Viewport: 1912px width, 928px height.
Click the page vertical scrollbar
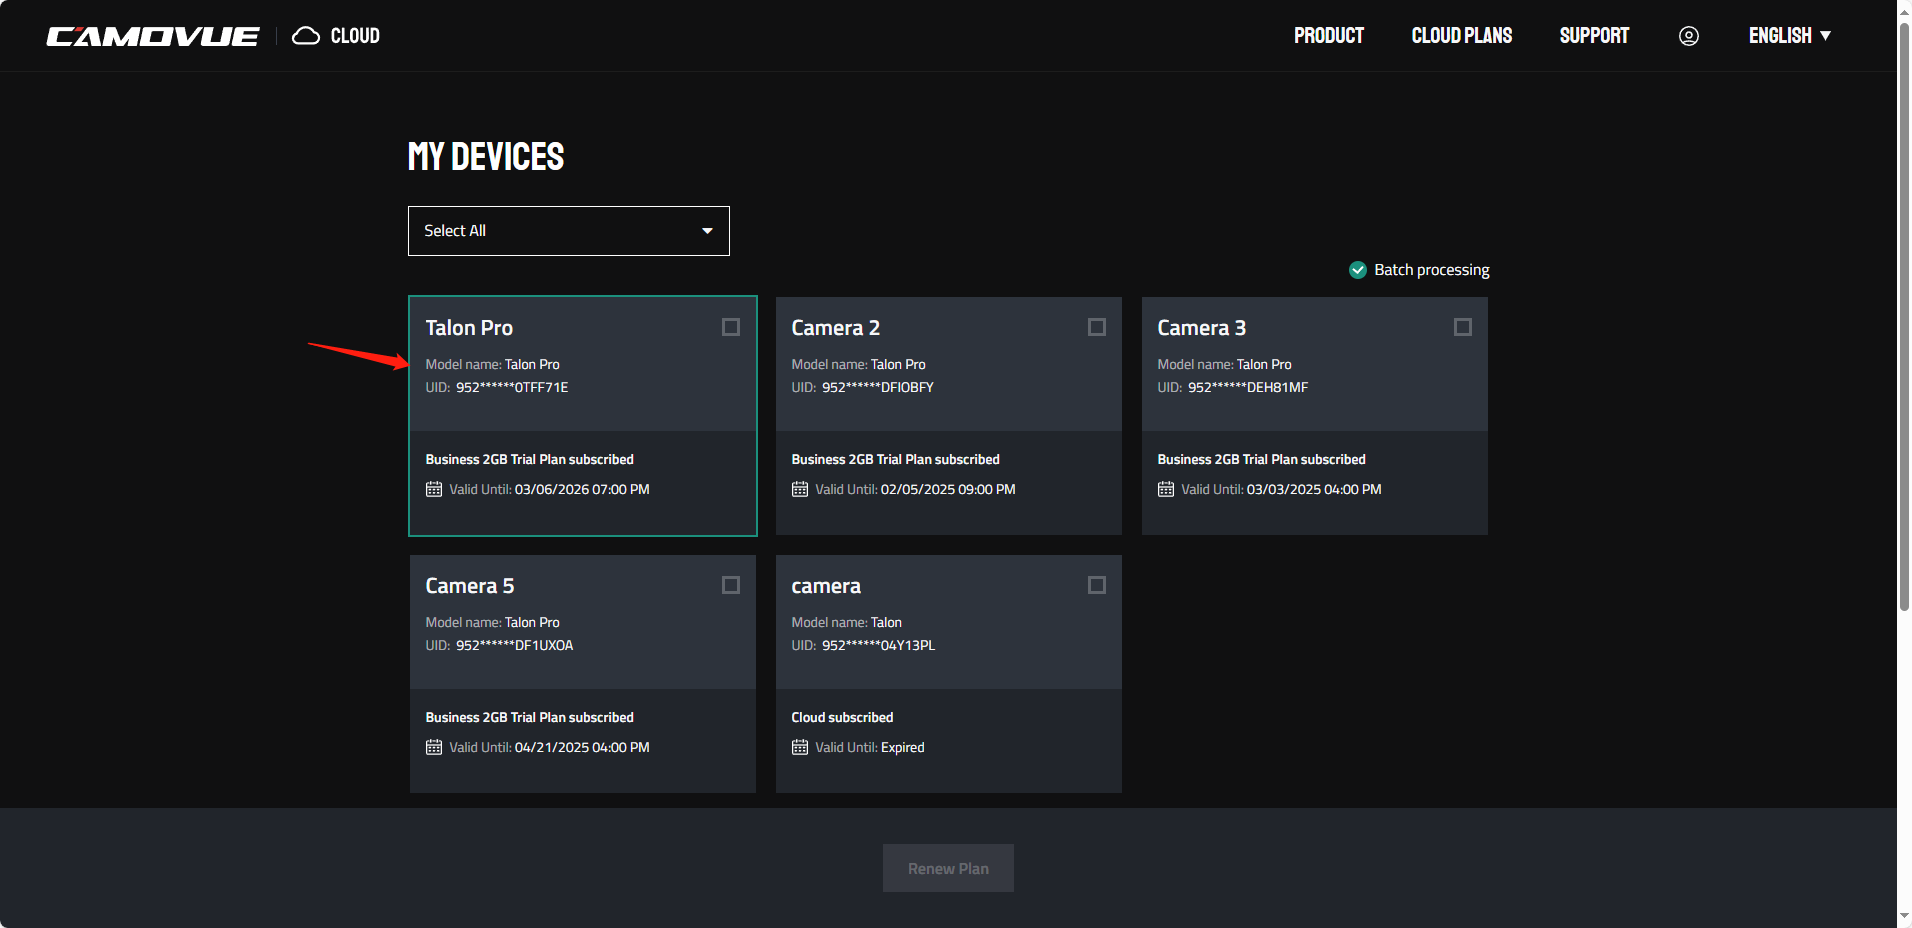(x=1904, y=315)
